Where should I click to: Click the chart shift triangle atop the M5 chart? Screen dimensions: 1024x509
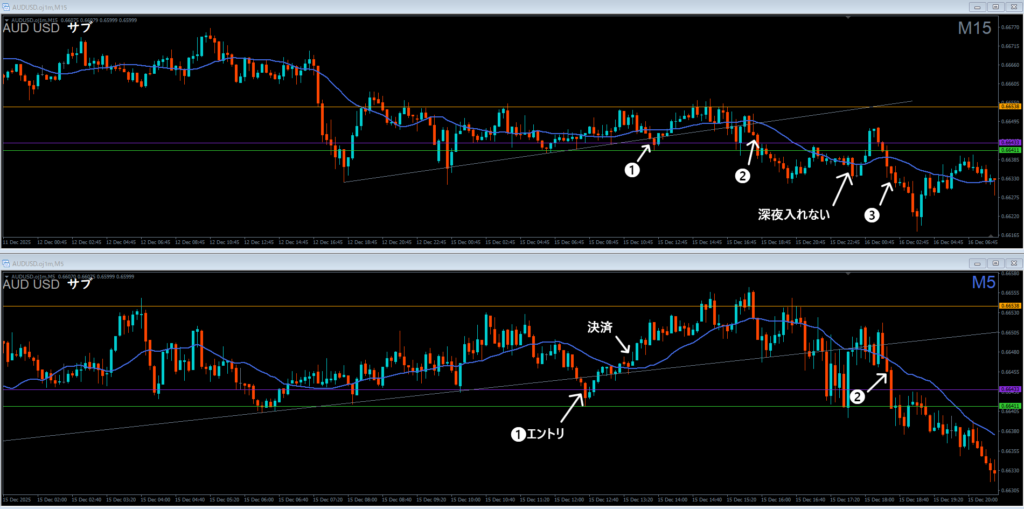pyautogui.click(x=848, y=273)
